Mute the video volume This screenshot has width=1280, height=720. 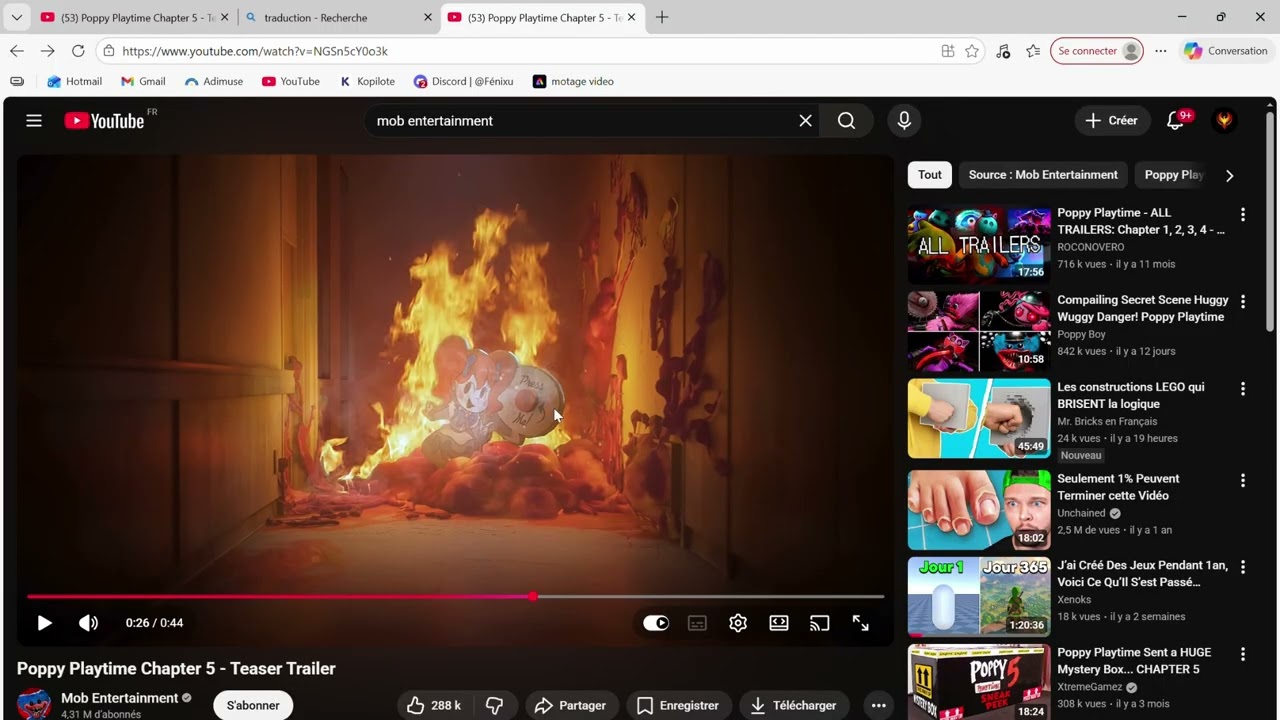[x=89, y=623]
